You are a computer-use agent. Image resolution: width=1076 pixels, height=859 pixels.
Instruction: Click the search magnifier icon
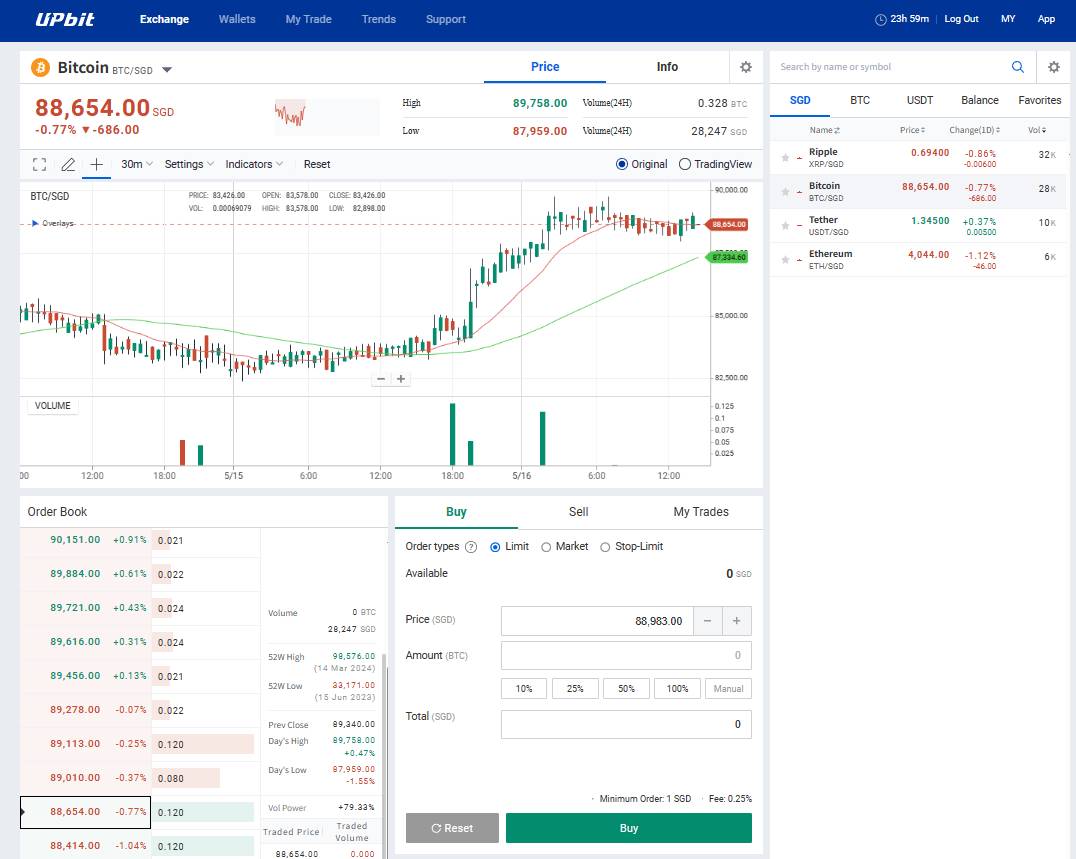1018,67
